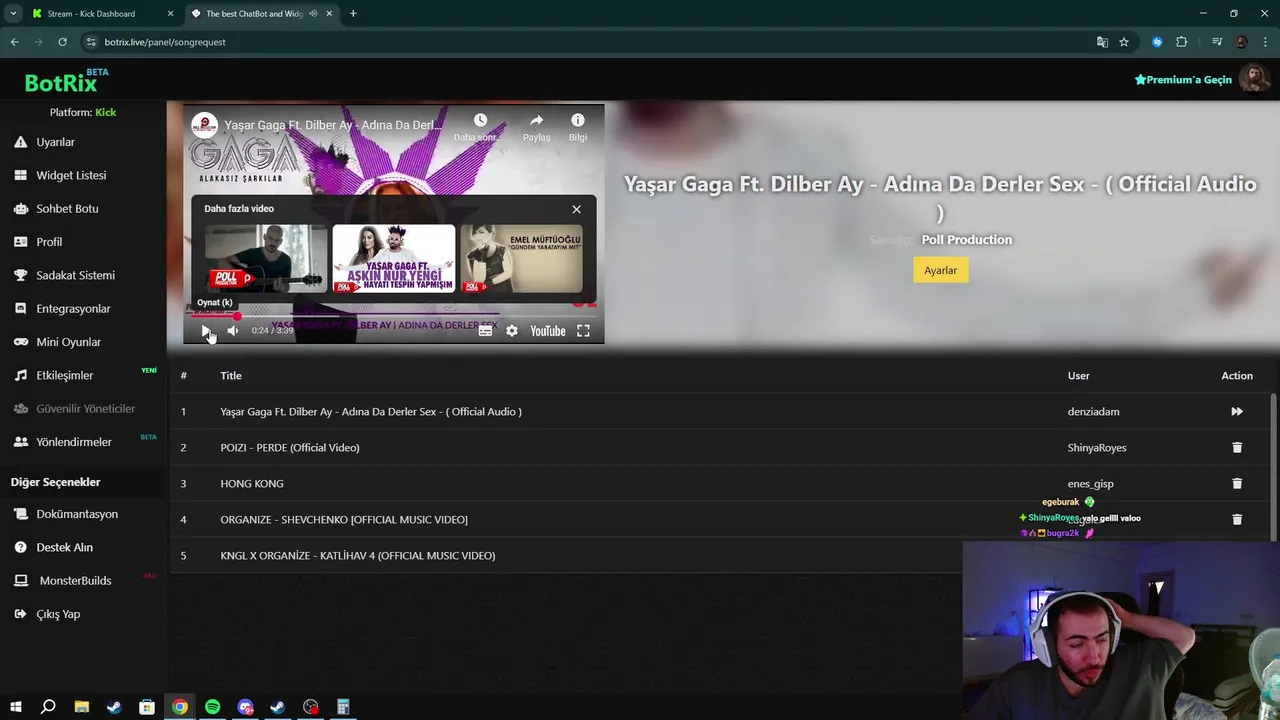Image resolution: width=1280 pixels, height=720 pixels.
Task: Click user name denziadam
Action: 1093,411
